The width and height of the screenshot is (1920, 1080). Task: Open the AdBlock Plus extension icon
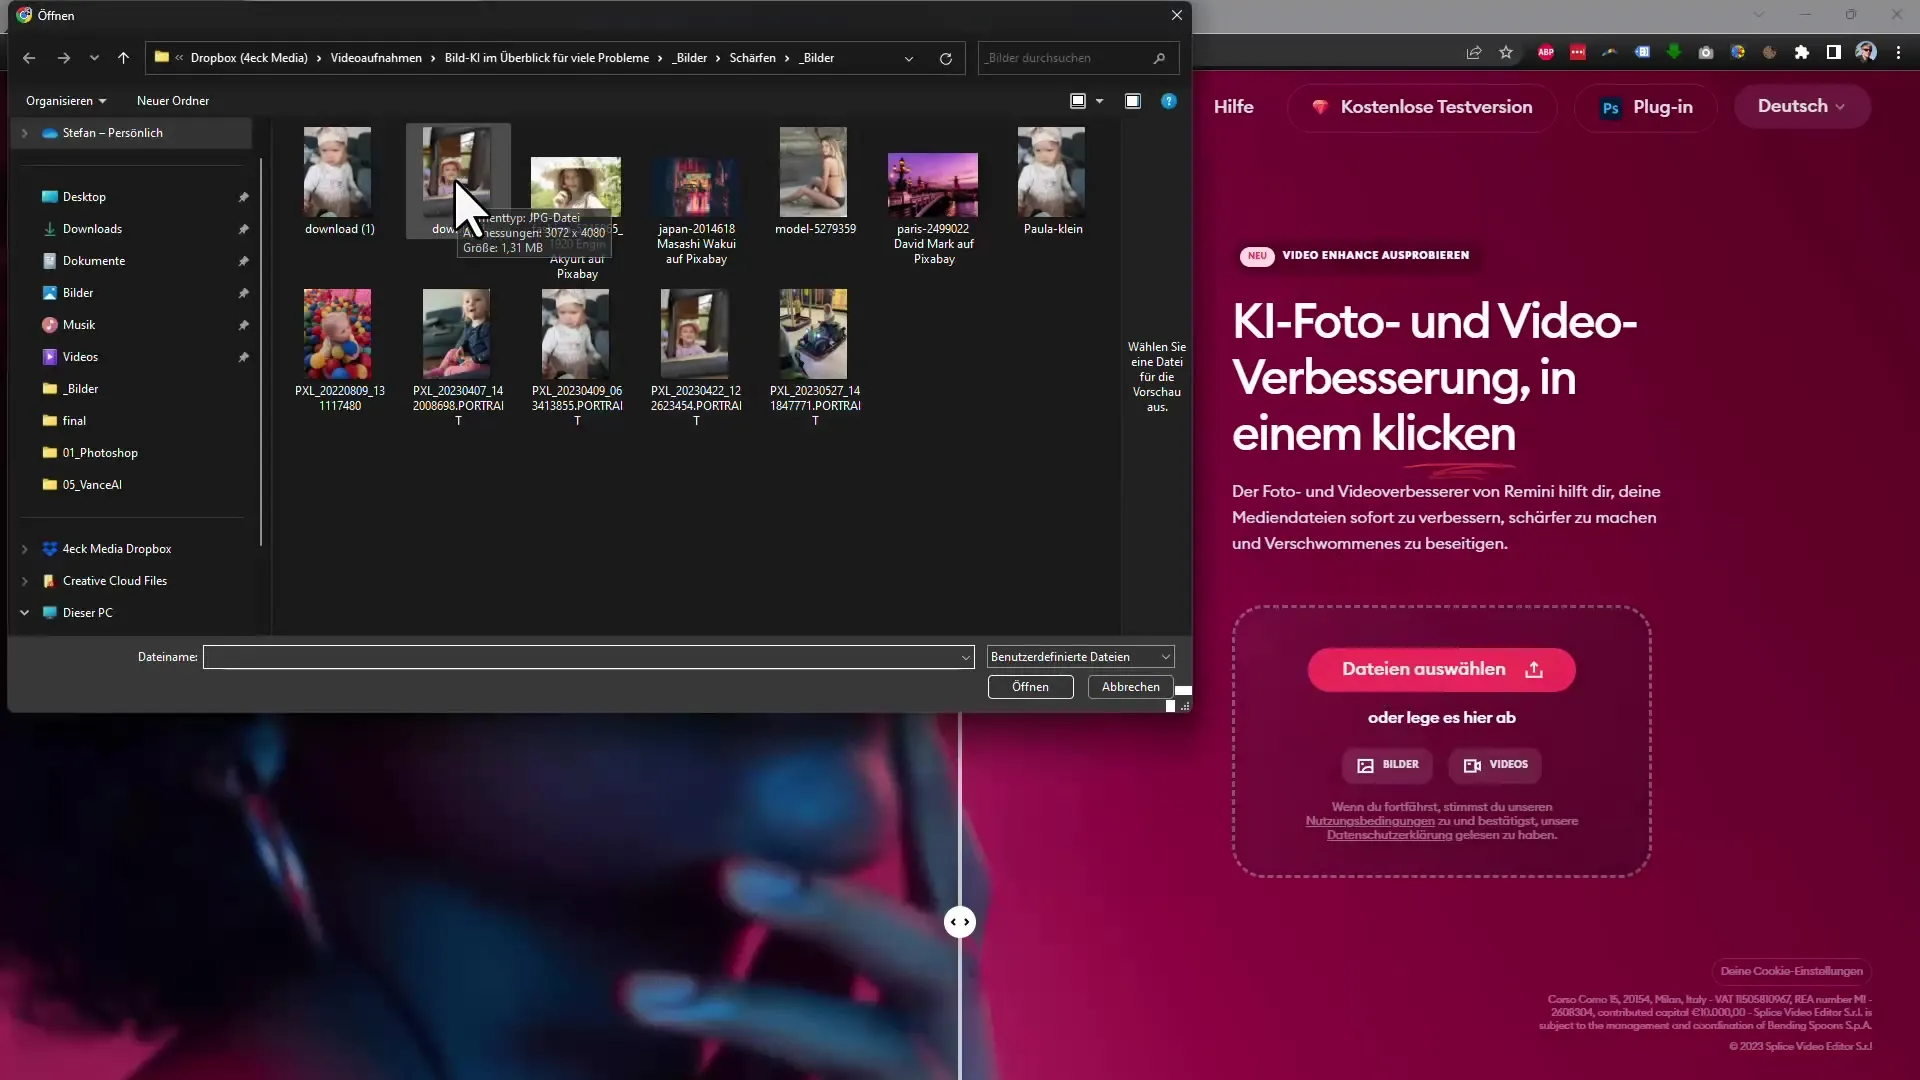pos(1546,53)
